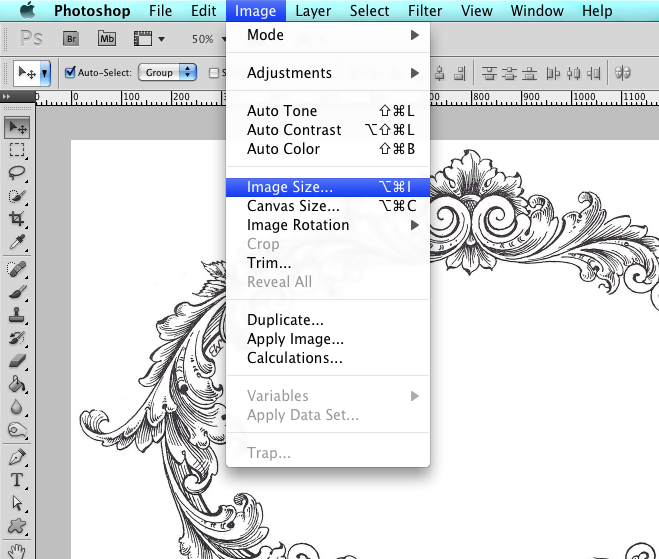Distribute top edges icon
The height and width of the screenshot is (559, 659).
[x=489, y=73]
